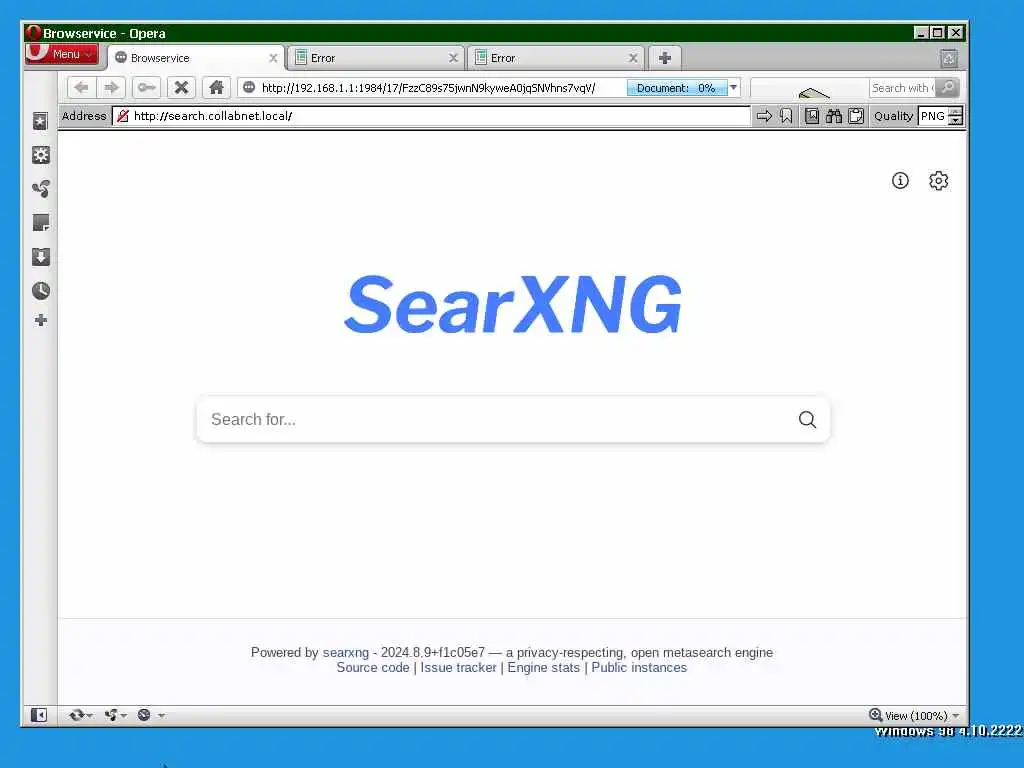This screenshot has width=1024, height=768.
Task: Open Opera Unite status bar dropdown
Action: click(115, 715)
